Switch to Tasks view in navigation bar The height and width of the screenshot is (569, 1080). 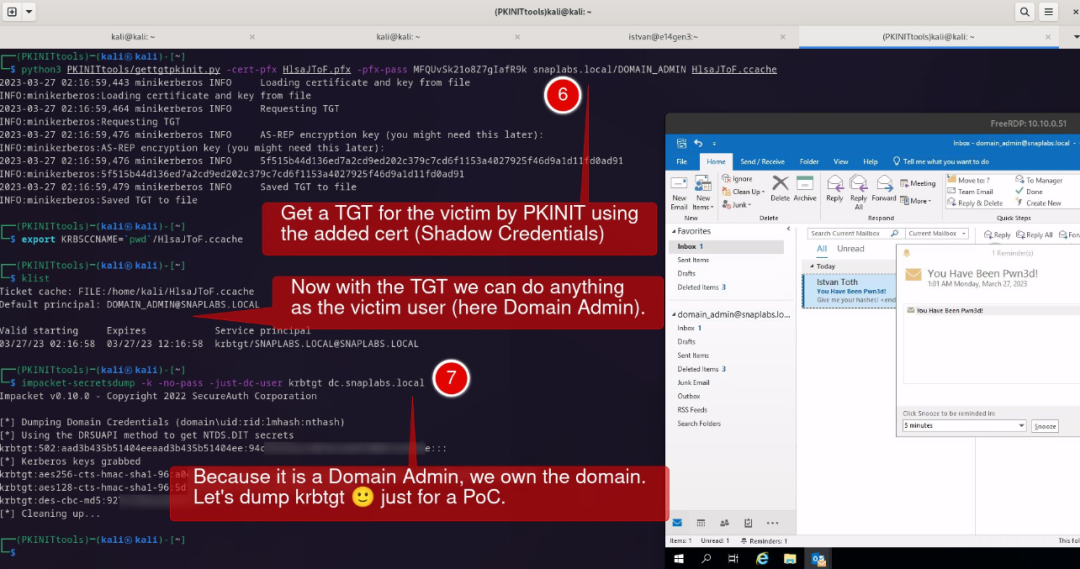(x=748, y=524)
